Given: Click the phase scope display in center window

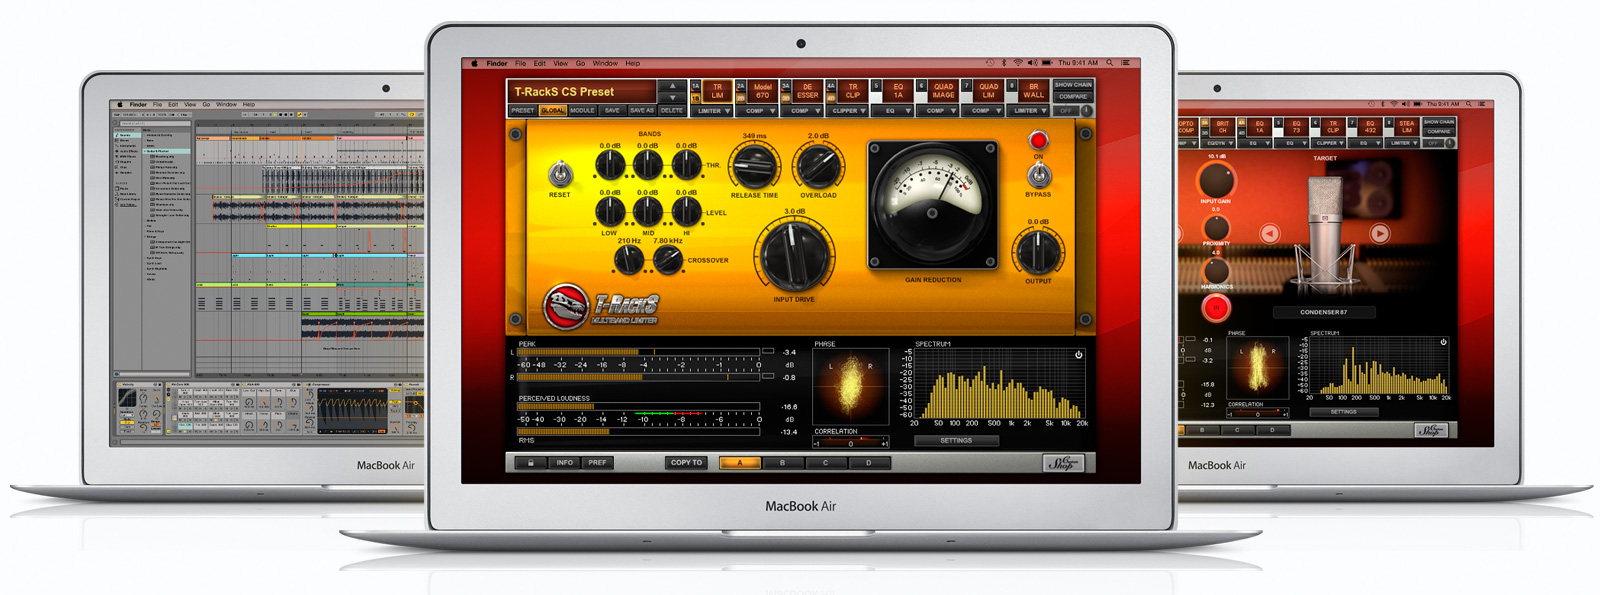Looking at the screenshot, I should click(x=850, y=387).
